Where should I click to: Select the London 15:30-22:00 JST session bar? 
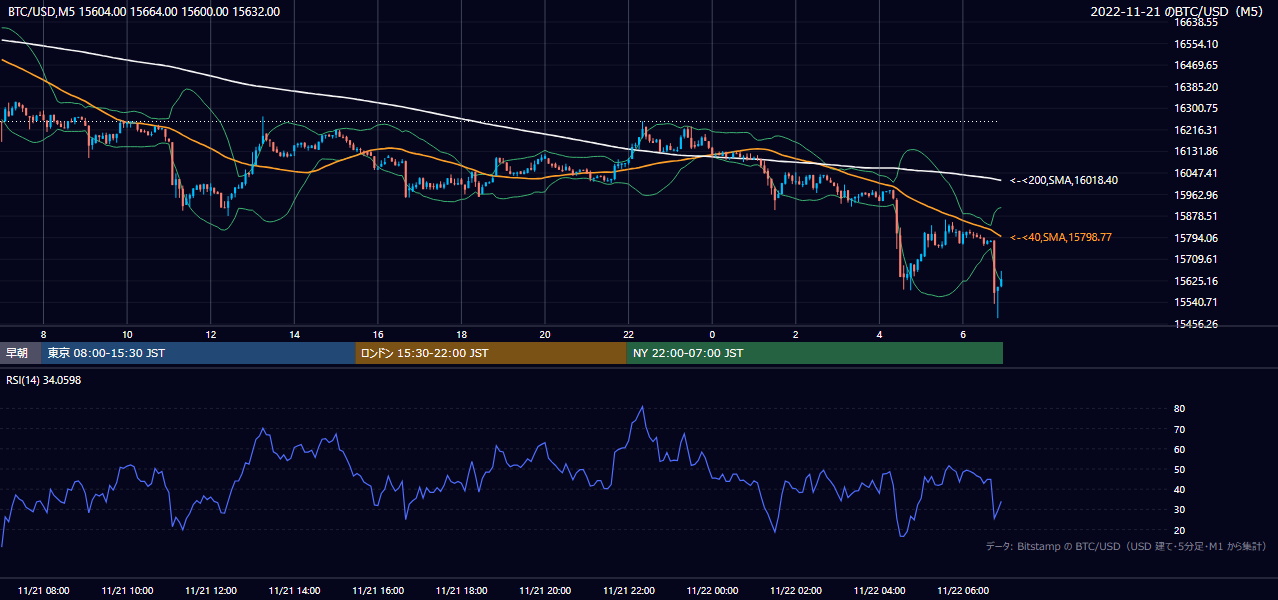[x=491, y=353]
